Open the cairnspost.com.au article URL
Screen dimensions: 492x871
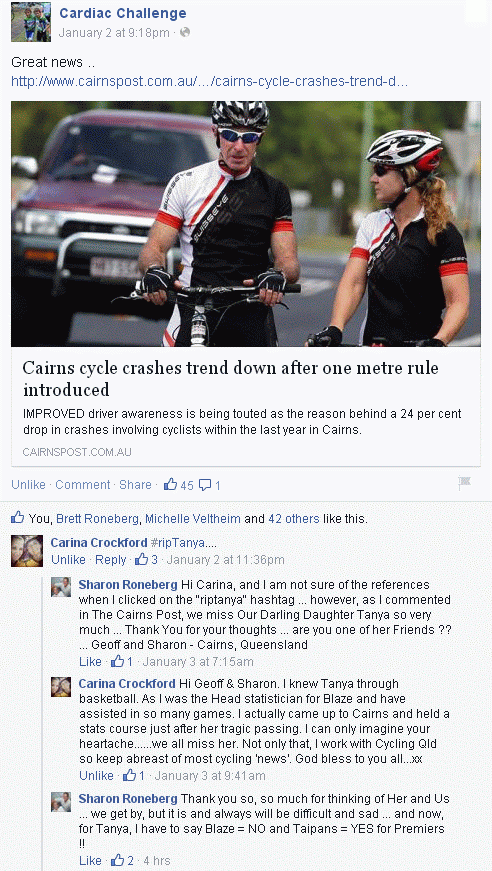coord(210,82)
